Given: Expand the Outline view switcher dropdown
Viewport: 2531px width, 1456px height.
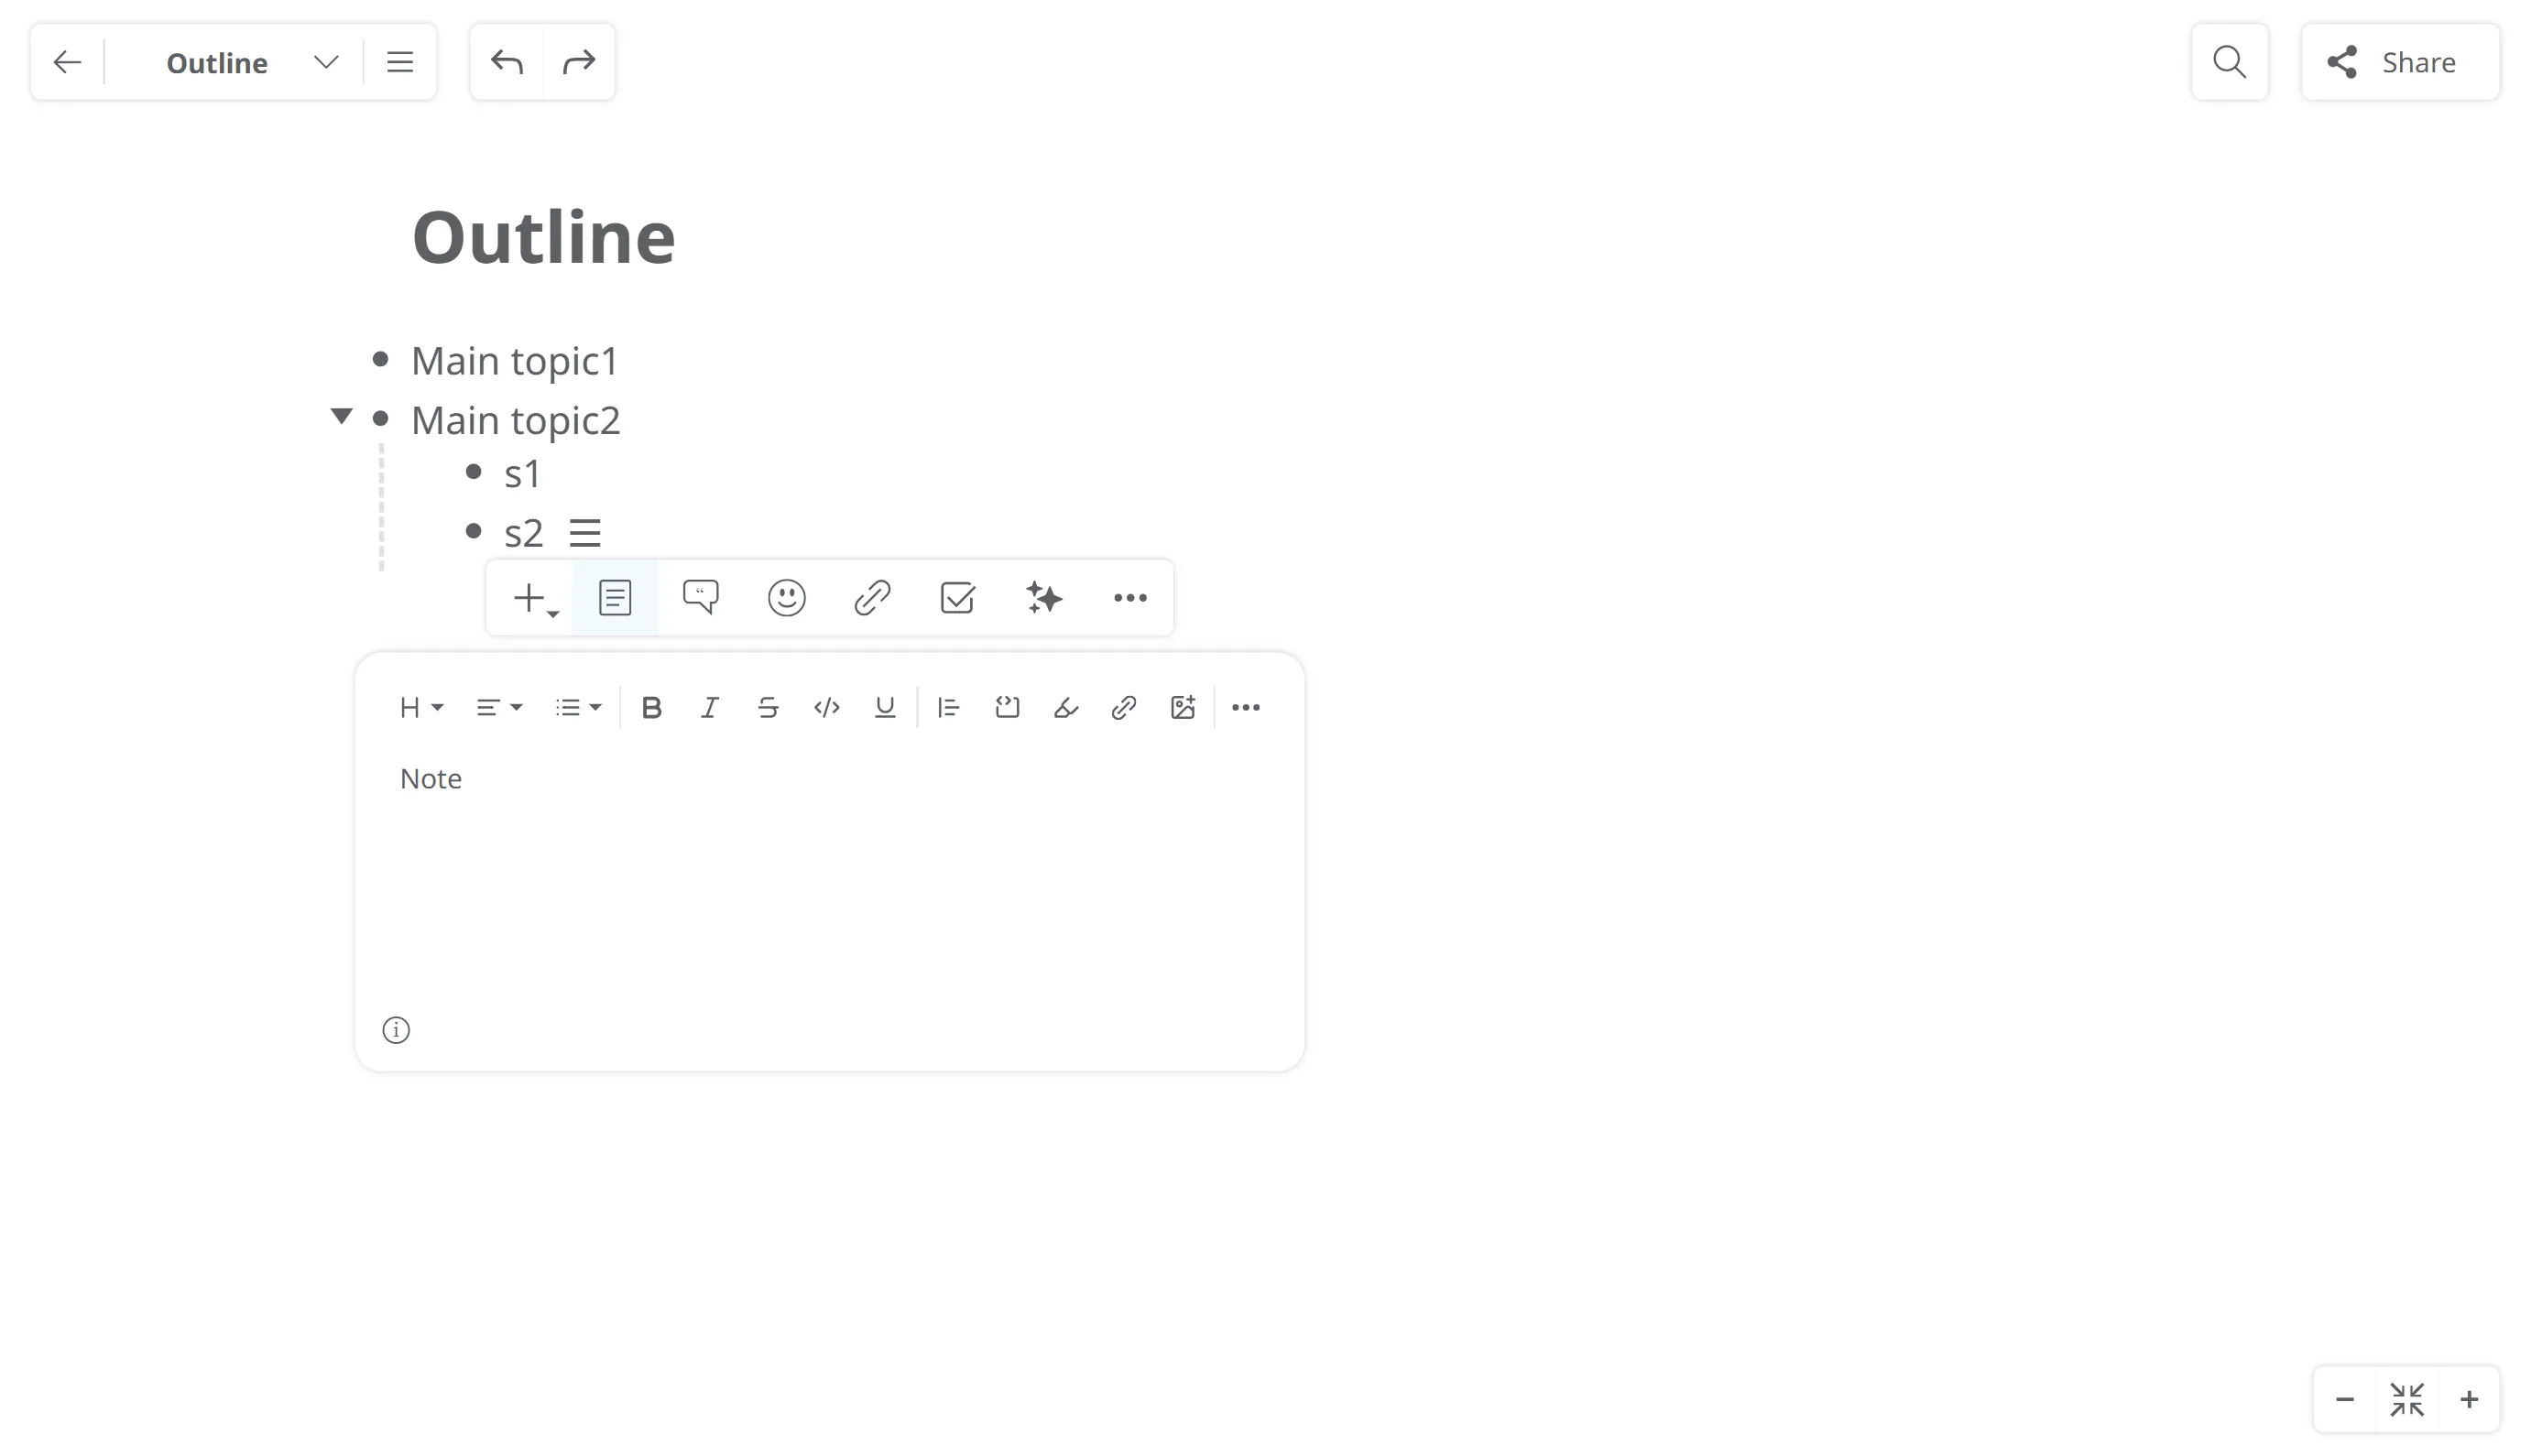Looking at the screenshot, I should tap(326, 62).
